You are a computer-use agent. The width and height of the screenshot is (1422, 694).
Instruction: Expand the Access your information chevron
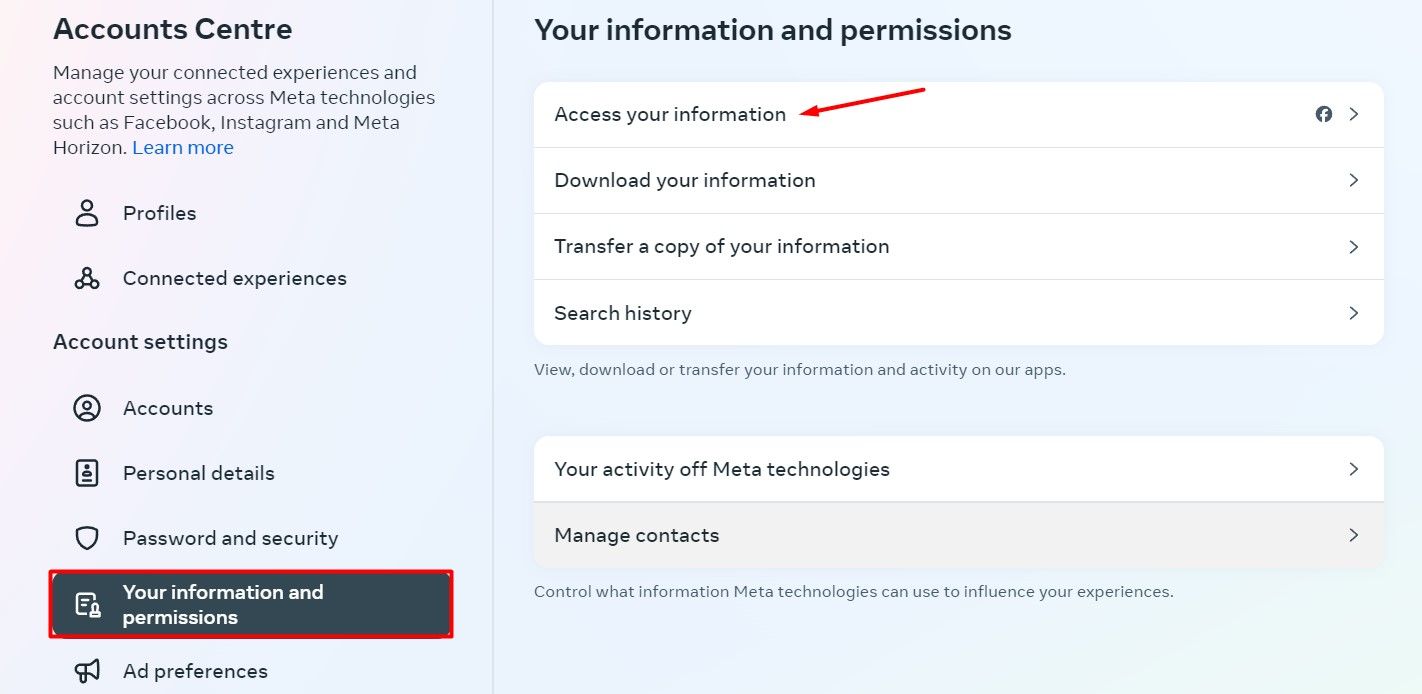[1354, 114]
